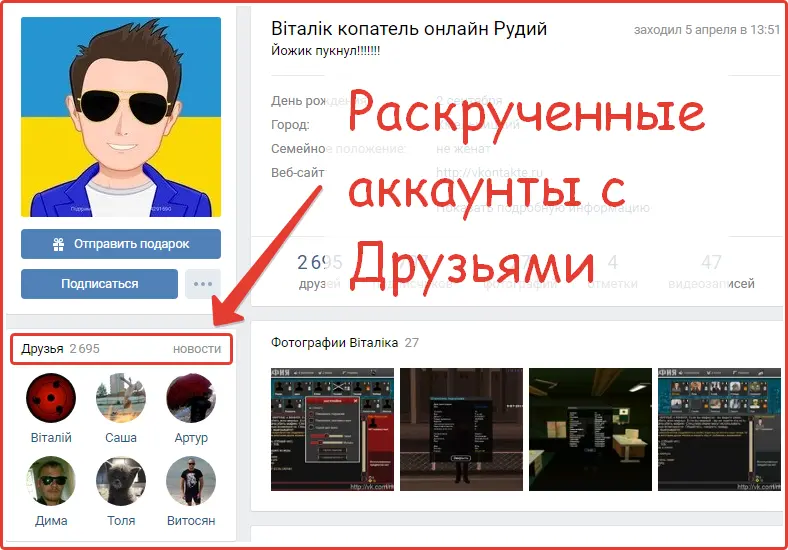Click the 'Город:' label
Viewport: 788px width, 550px height.
[290, 125]
